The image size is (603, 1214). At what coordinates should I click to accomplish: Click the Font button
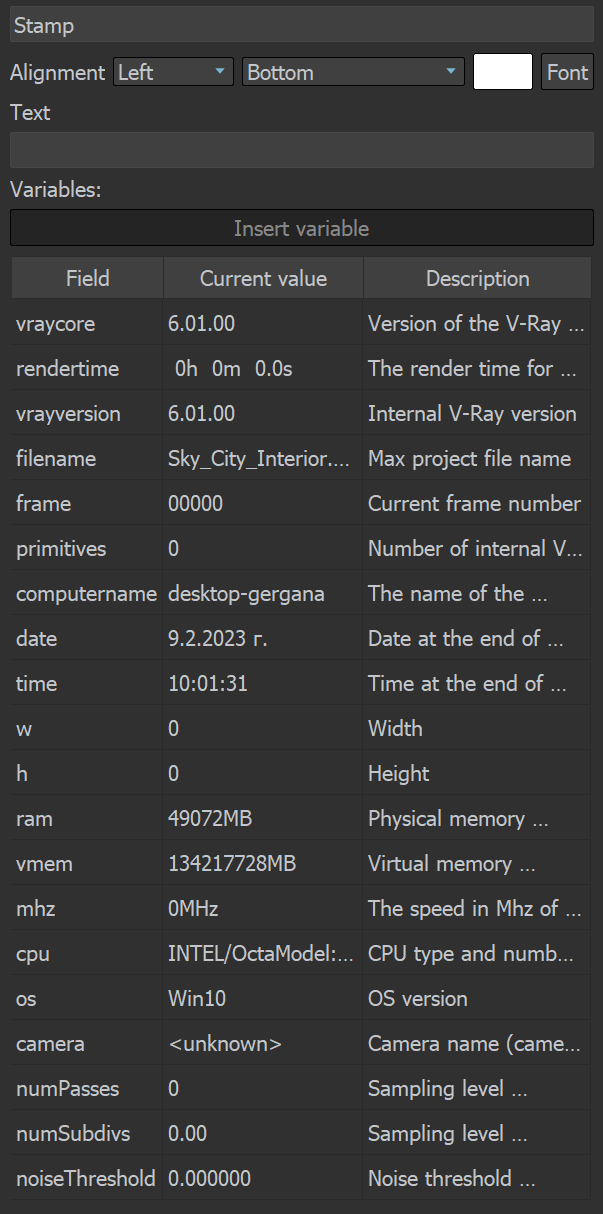coord(567,72)
